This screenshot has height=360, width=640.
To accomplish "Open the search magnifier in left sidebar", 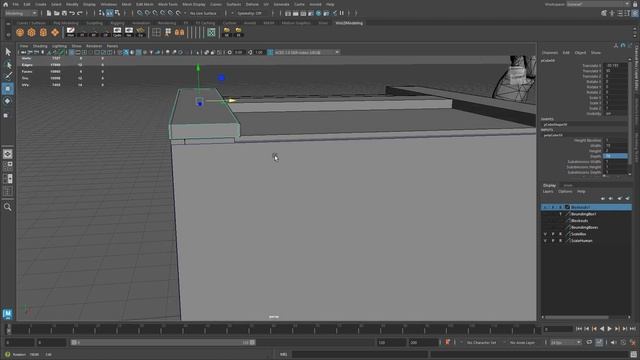I will (x=7, y=207).
